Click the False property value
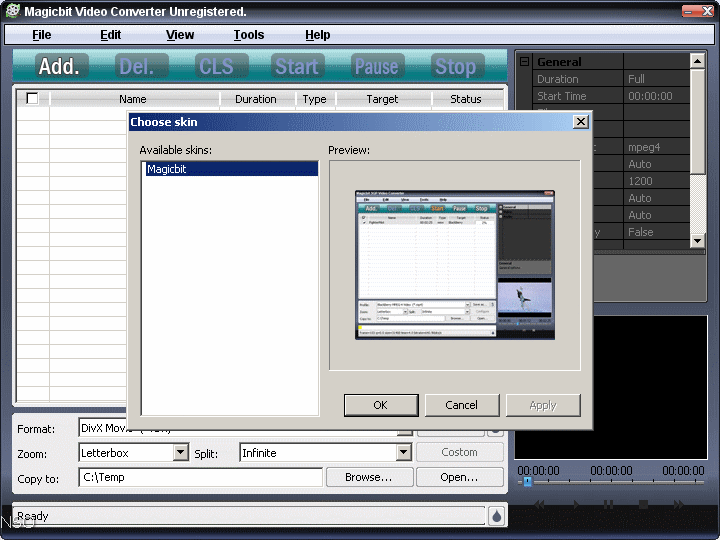720x540 pixels. pos(656,232)
